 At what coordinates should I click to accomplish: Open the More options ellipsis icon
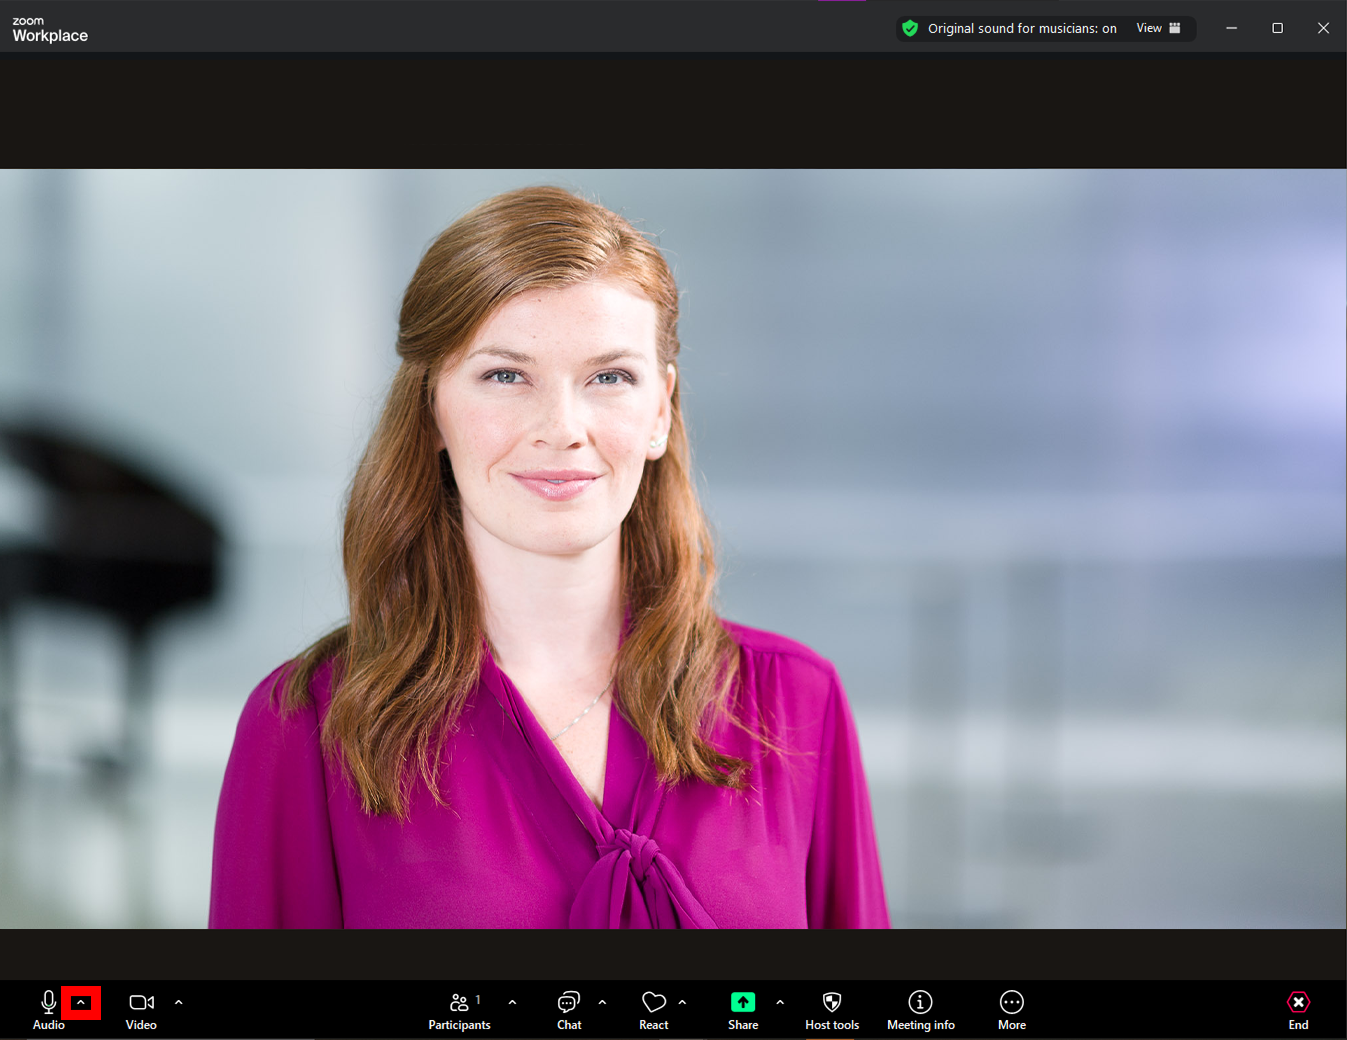(1011, 1002)
